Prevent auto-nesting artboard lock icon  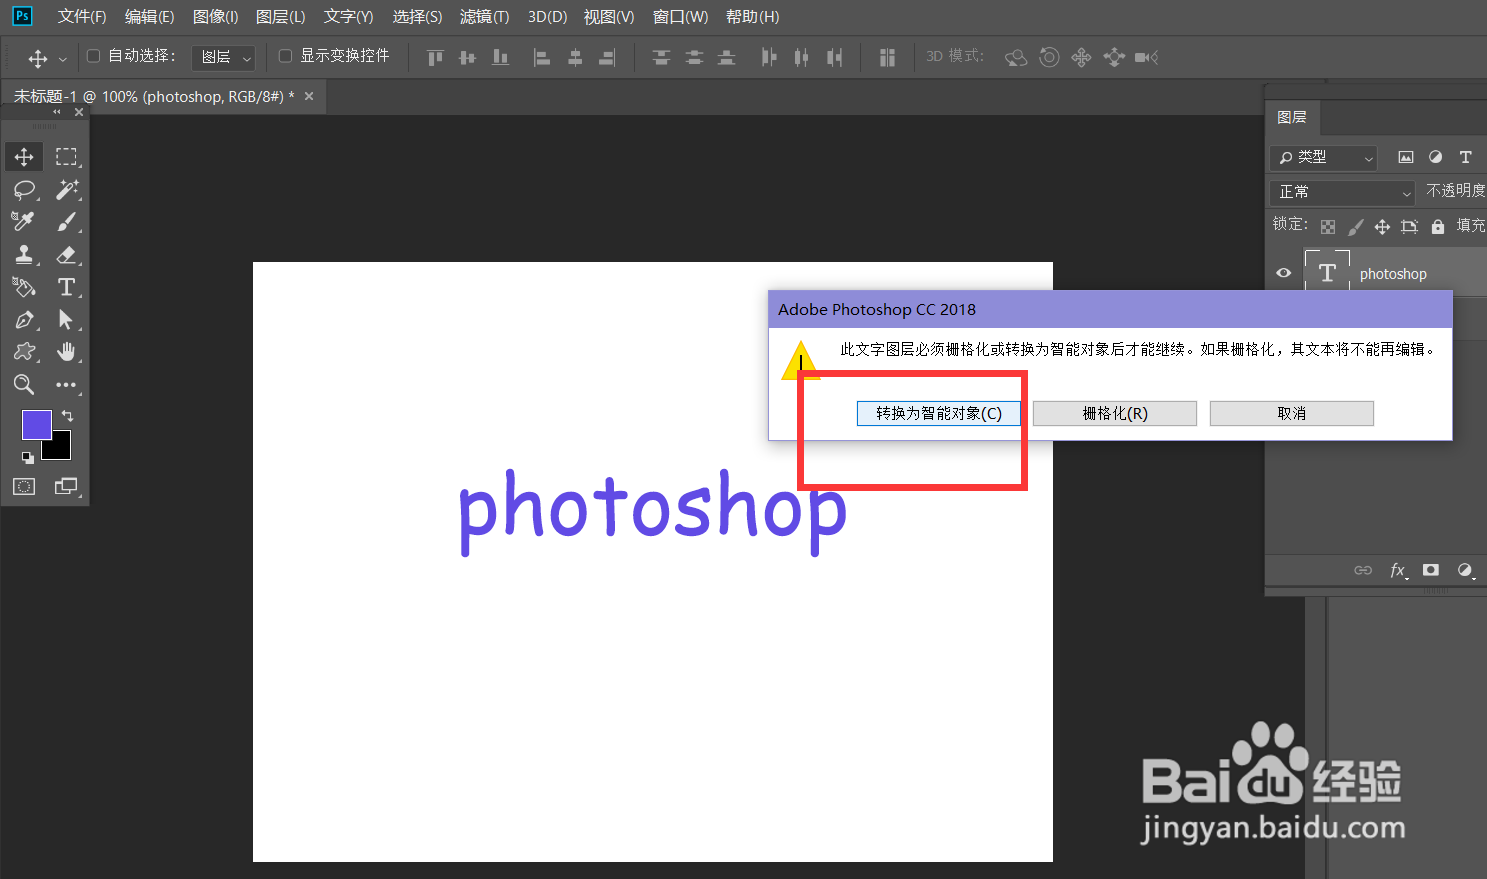point(1410,227)
